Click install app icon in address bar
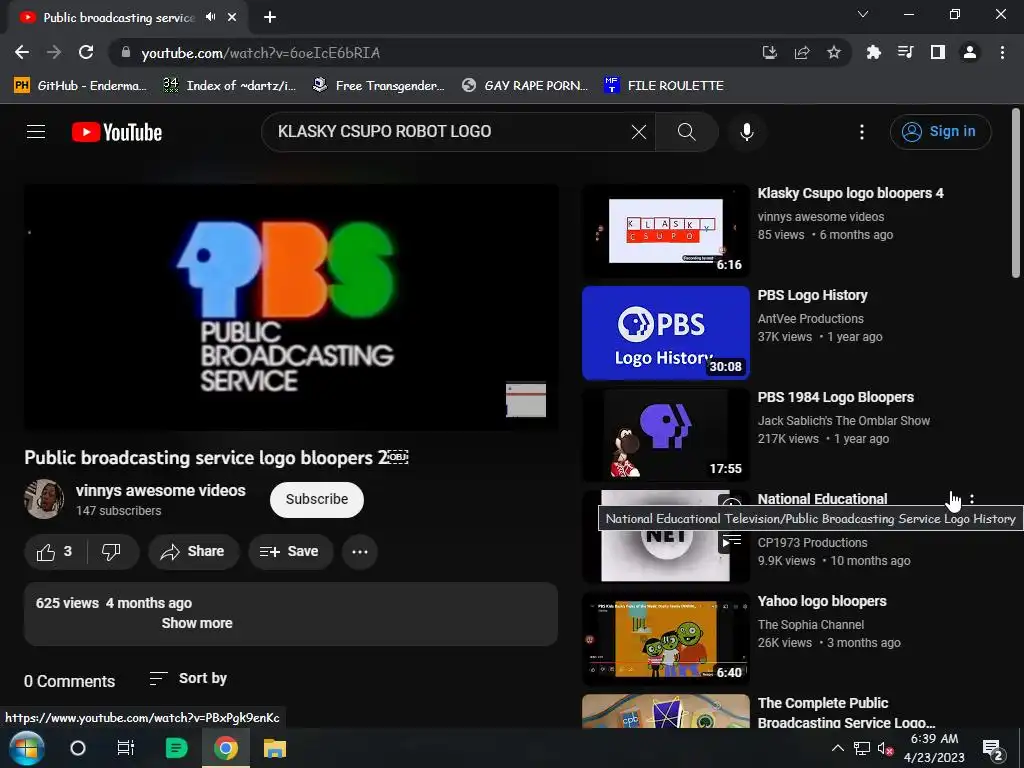This screenshot has width=1024, height=768. (x=770, y=52)
